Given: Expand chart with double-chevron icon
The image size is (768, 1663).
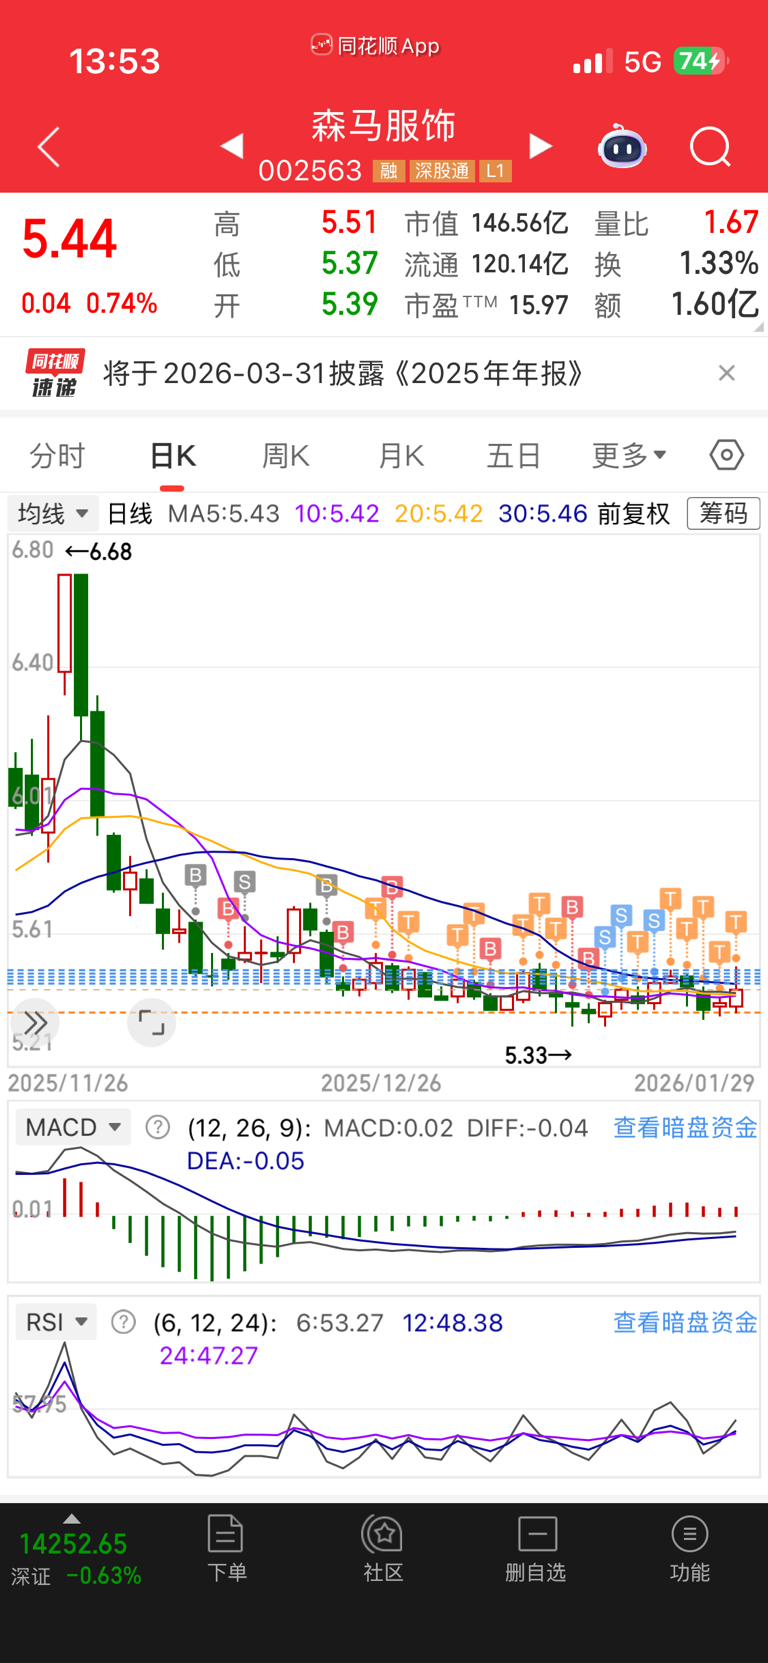Looking at the screenshot, I should pos(35,1023).
